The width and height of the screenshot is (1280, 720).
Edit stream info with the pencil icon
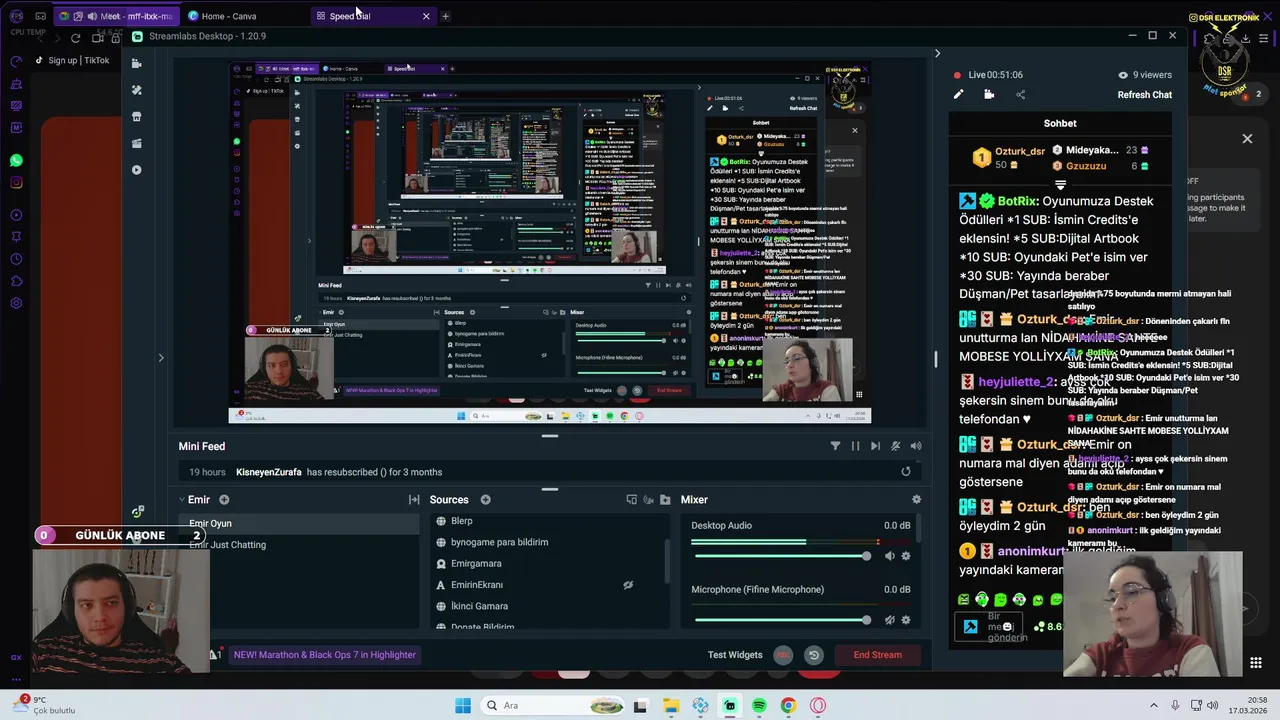[x=958, y=95]
